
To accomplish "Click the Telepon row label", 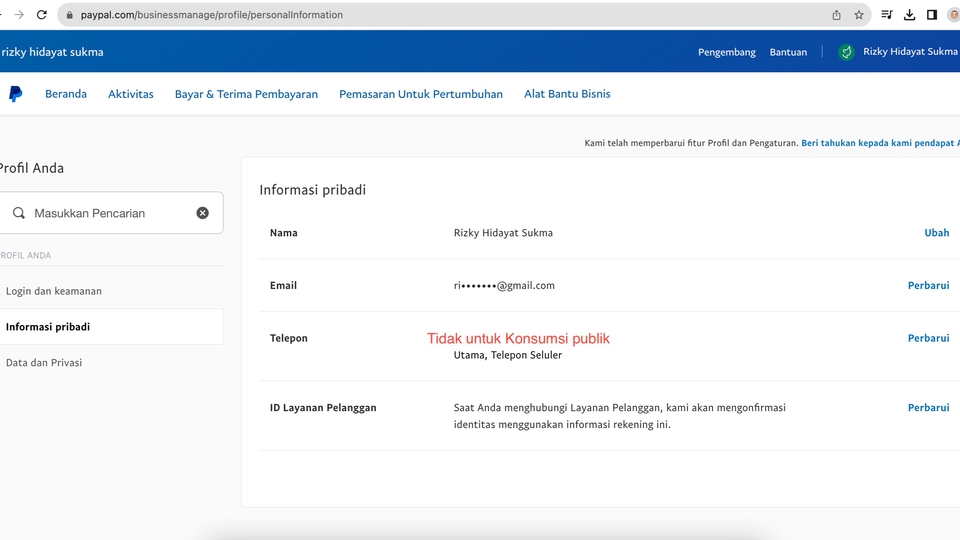I will [289, 338].
